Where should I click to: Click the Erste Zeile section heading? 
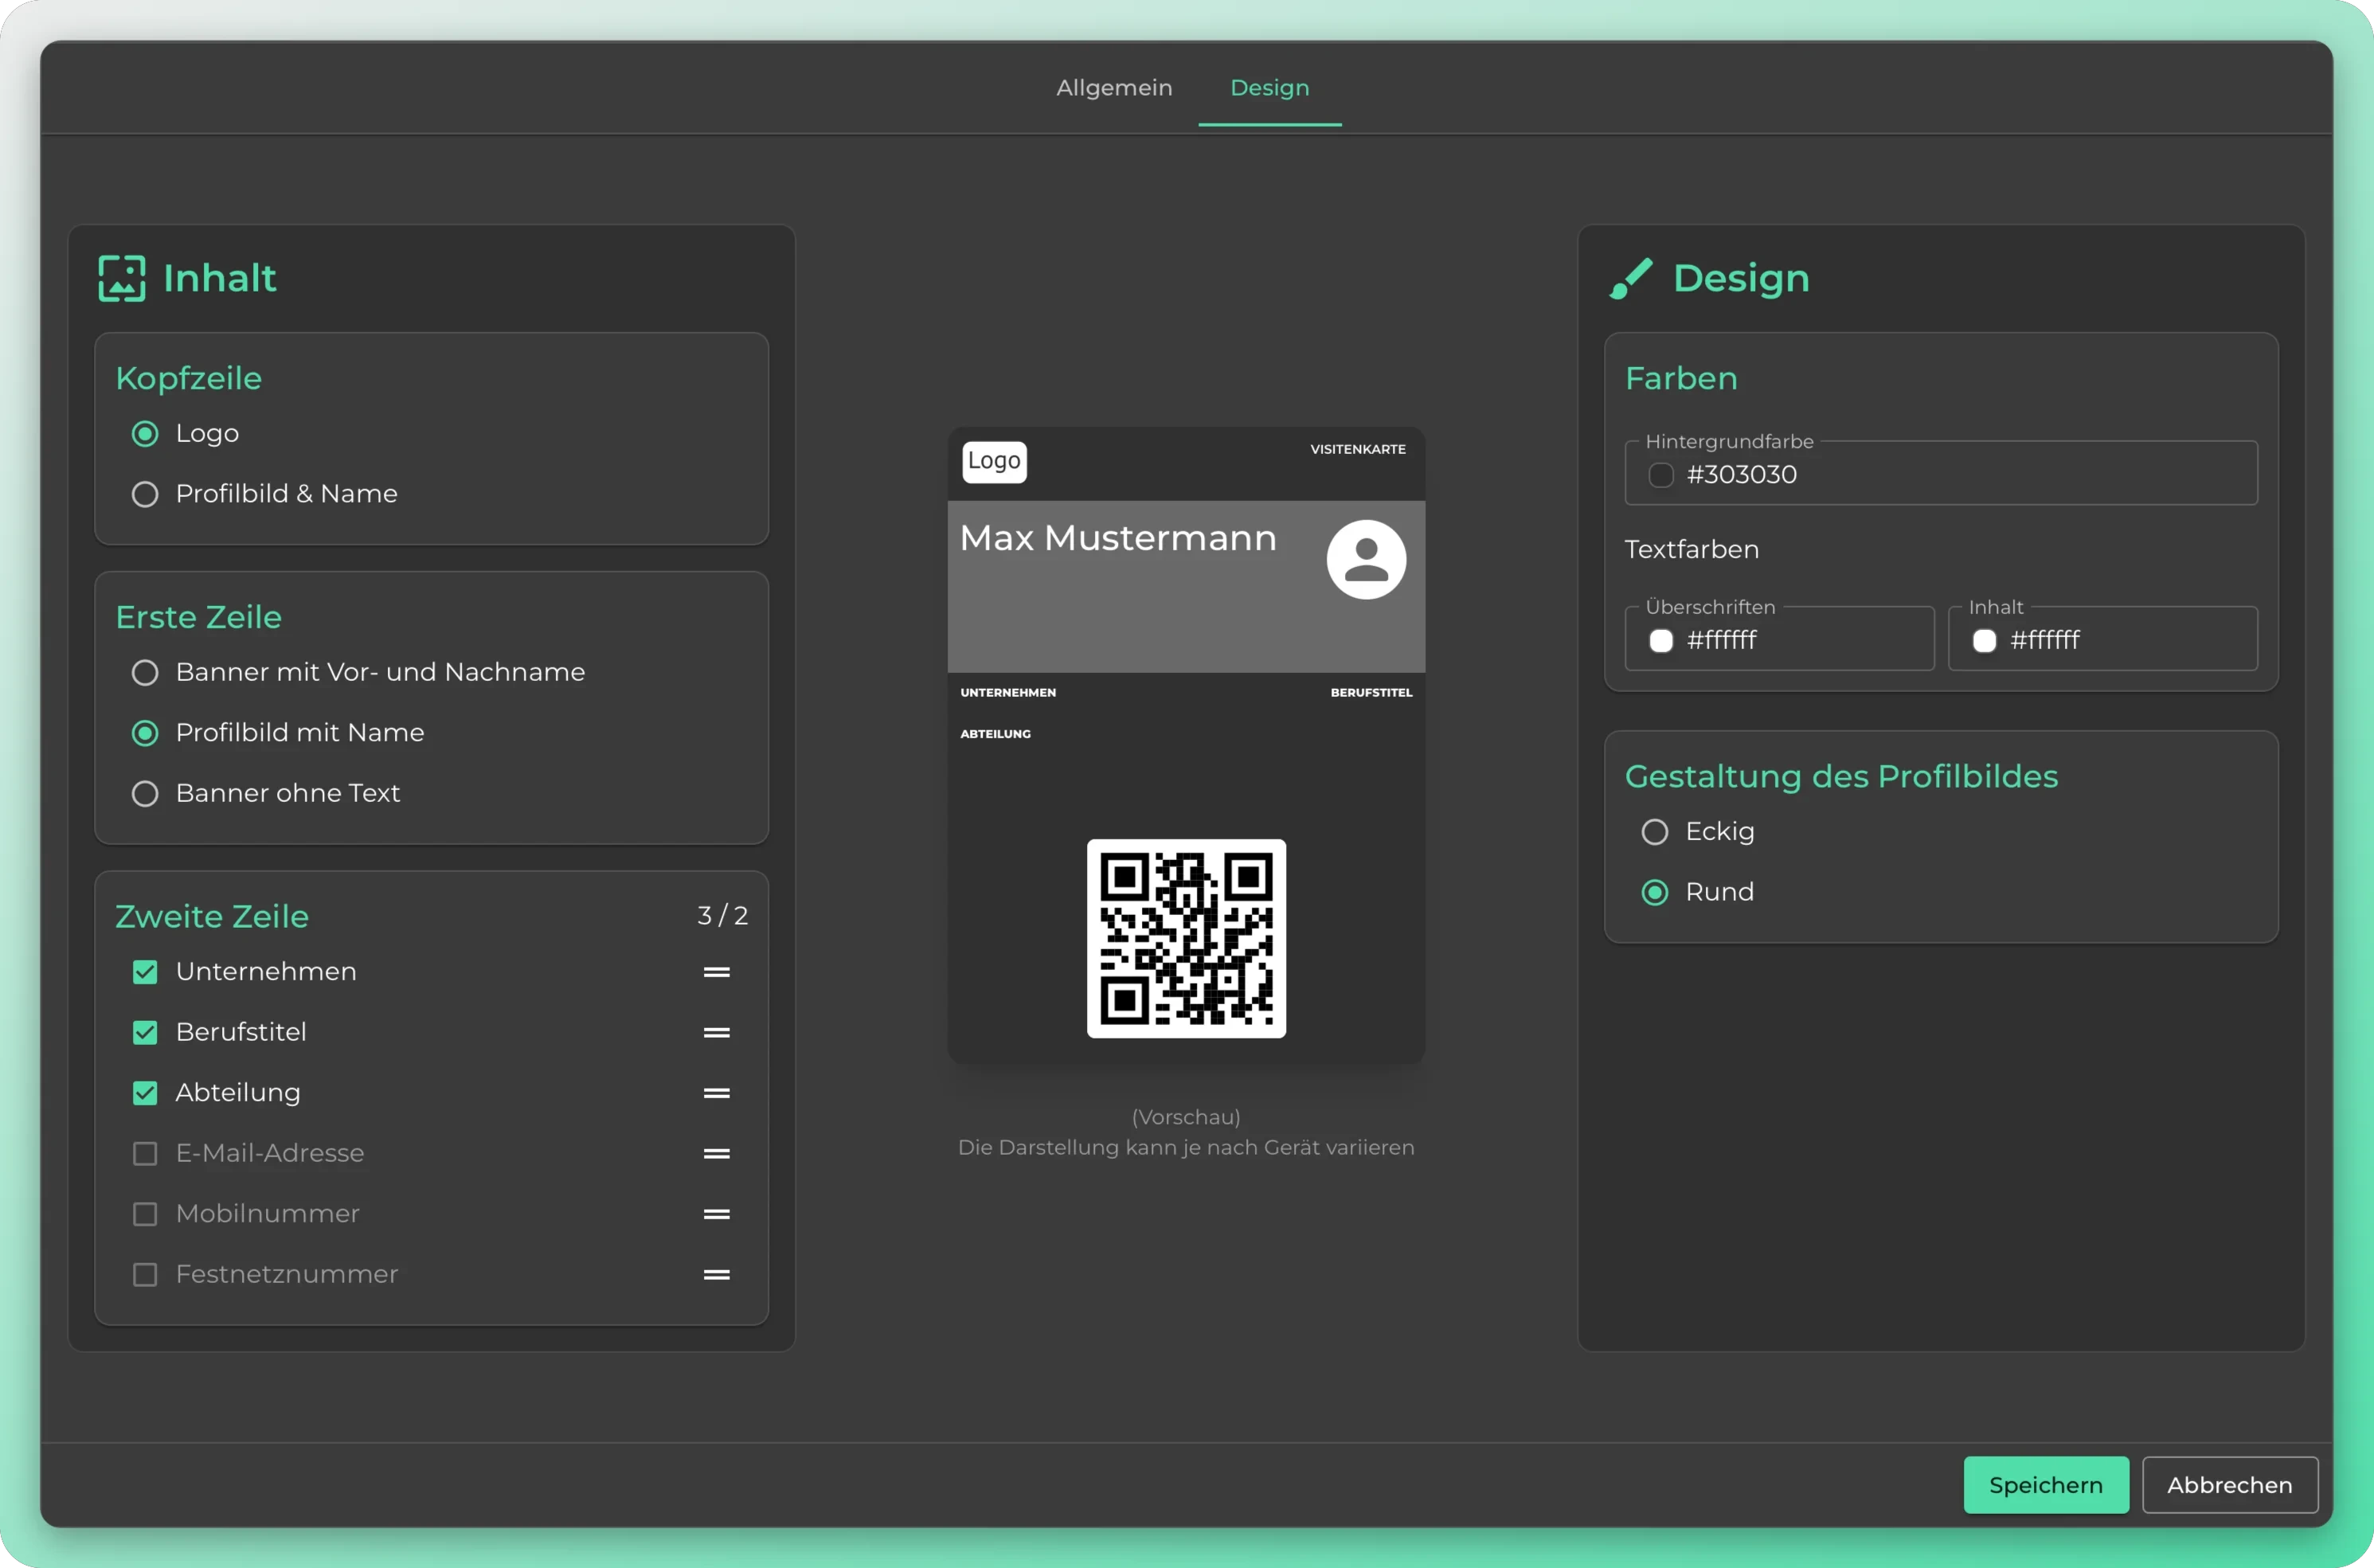coord(199,617)
